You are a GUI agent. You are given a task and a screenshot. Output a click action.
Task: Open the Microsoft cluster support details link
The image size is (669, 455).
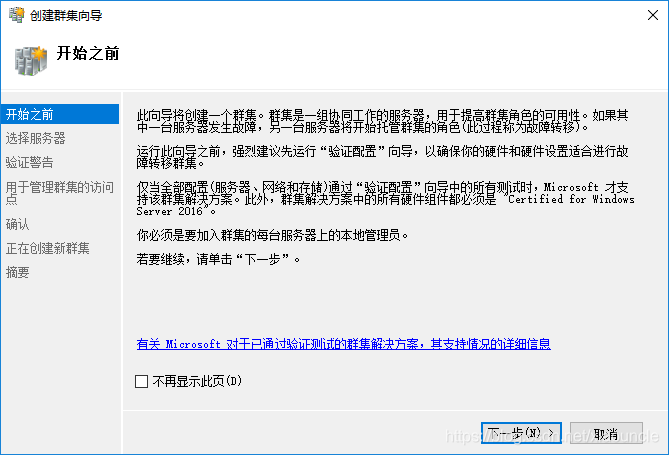(x=343, y=344)
